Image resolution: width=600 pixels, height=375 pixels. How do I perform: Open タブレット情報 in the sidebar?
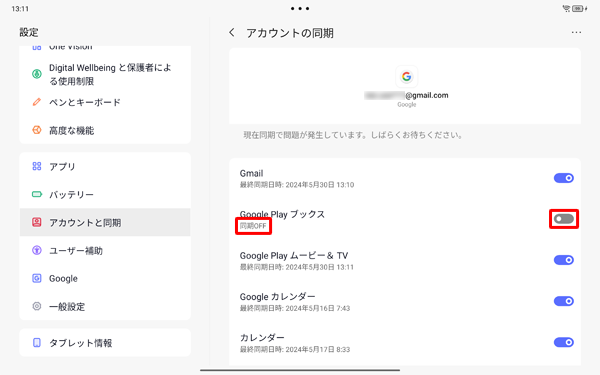pyautogui.click(x=105, y=342)
